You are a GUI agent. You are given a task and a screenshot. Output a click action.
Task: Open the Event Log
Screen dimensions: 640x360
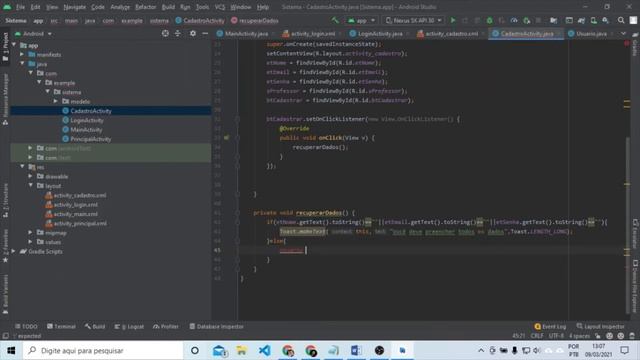550,326
